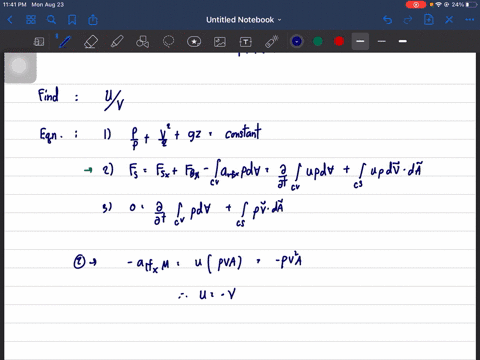Select the Eraser tool
480x360 pixels.
pyautogui.click(x=91, y=42)
